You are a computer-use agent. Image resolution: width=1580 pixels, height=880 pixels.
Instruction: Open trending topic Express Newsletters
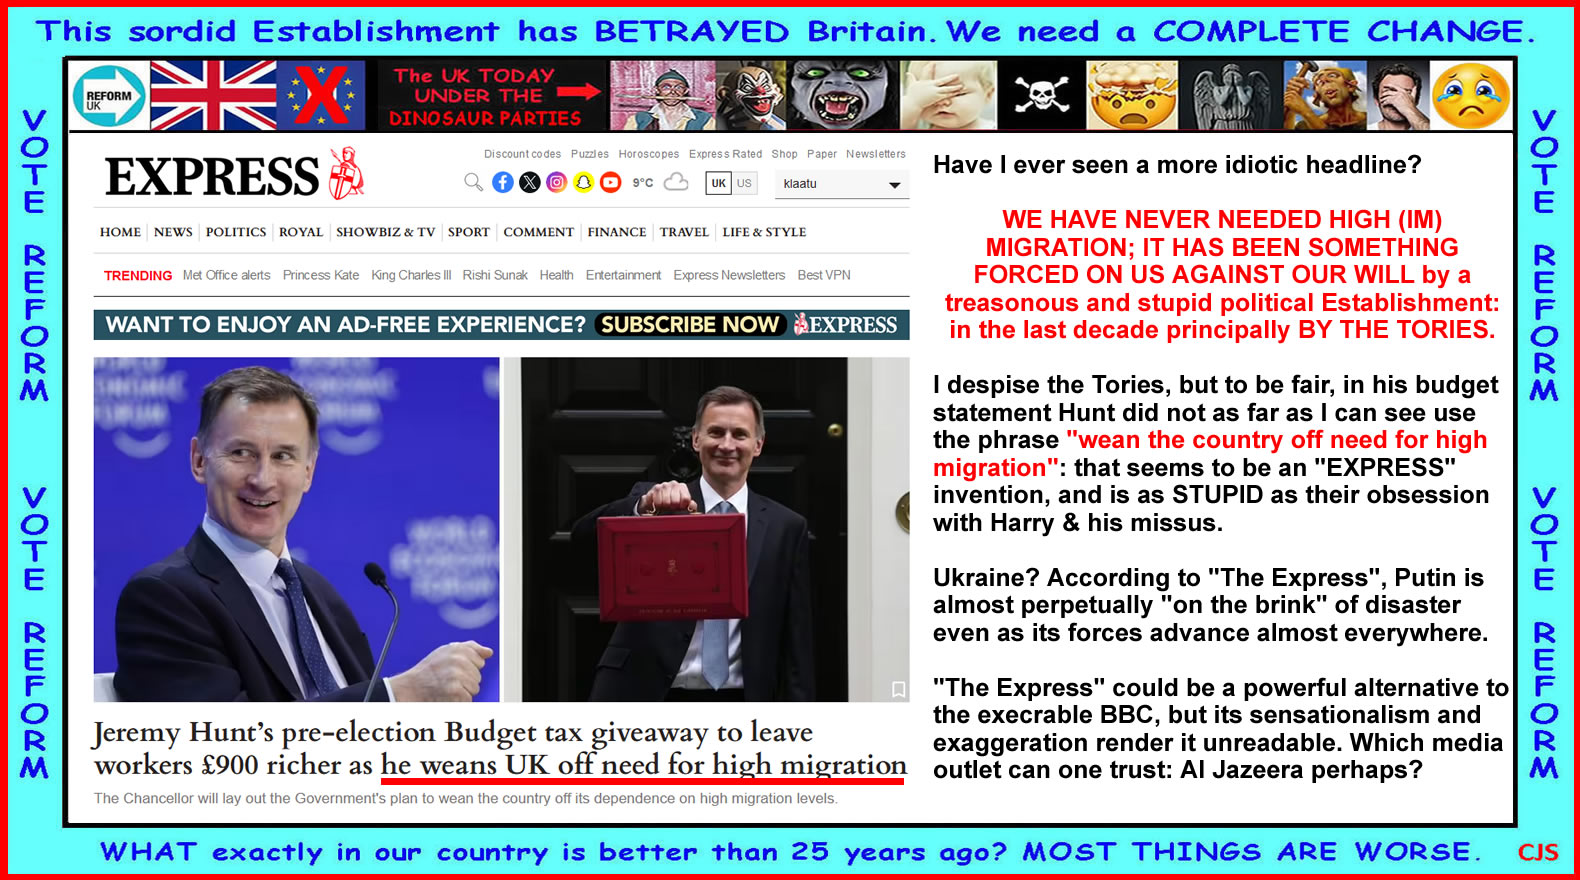pyautogui.click(x=729, y=275)
